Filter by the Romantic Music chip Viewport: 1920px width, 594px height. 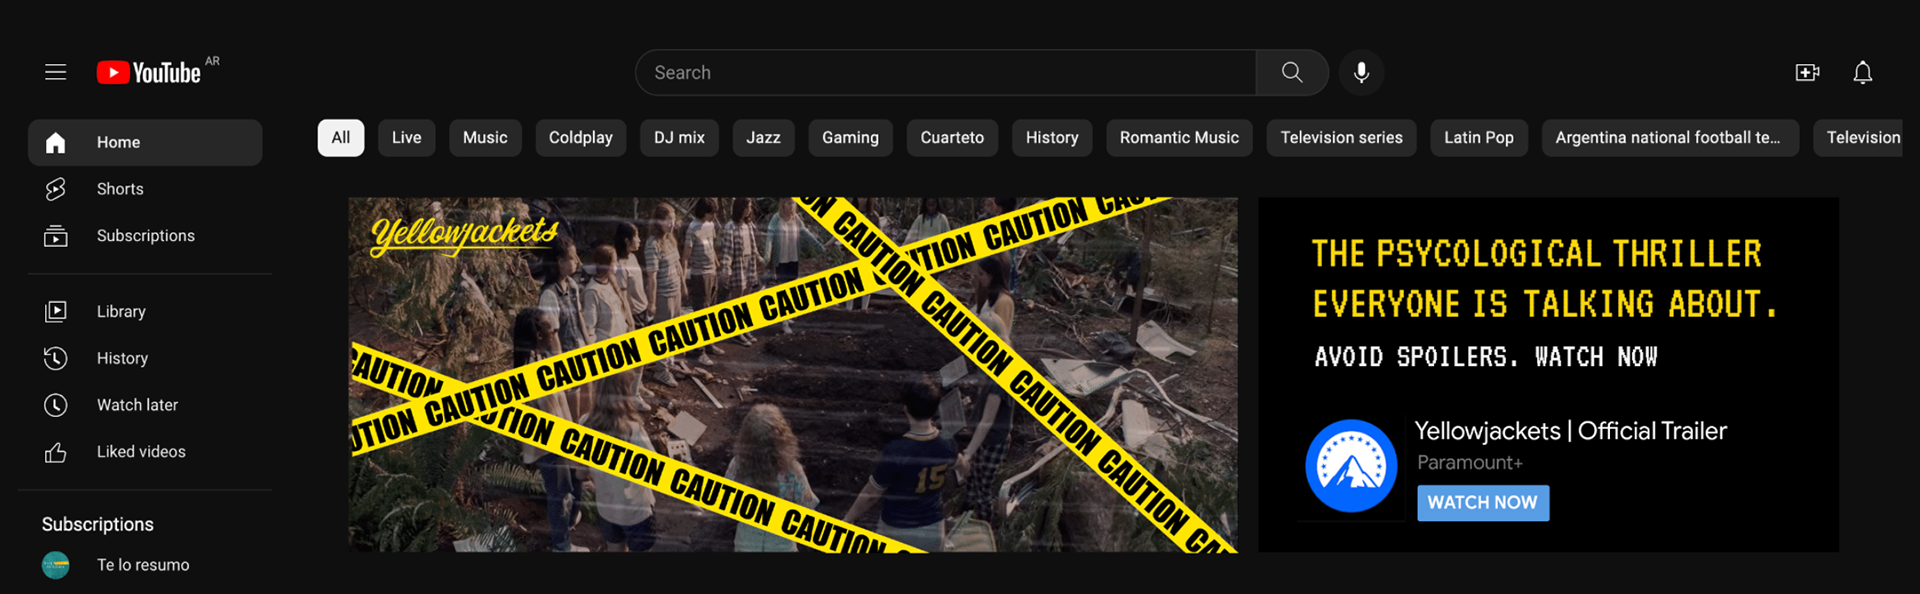click(1179, 138)
